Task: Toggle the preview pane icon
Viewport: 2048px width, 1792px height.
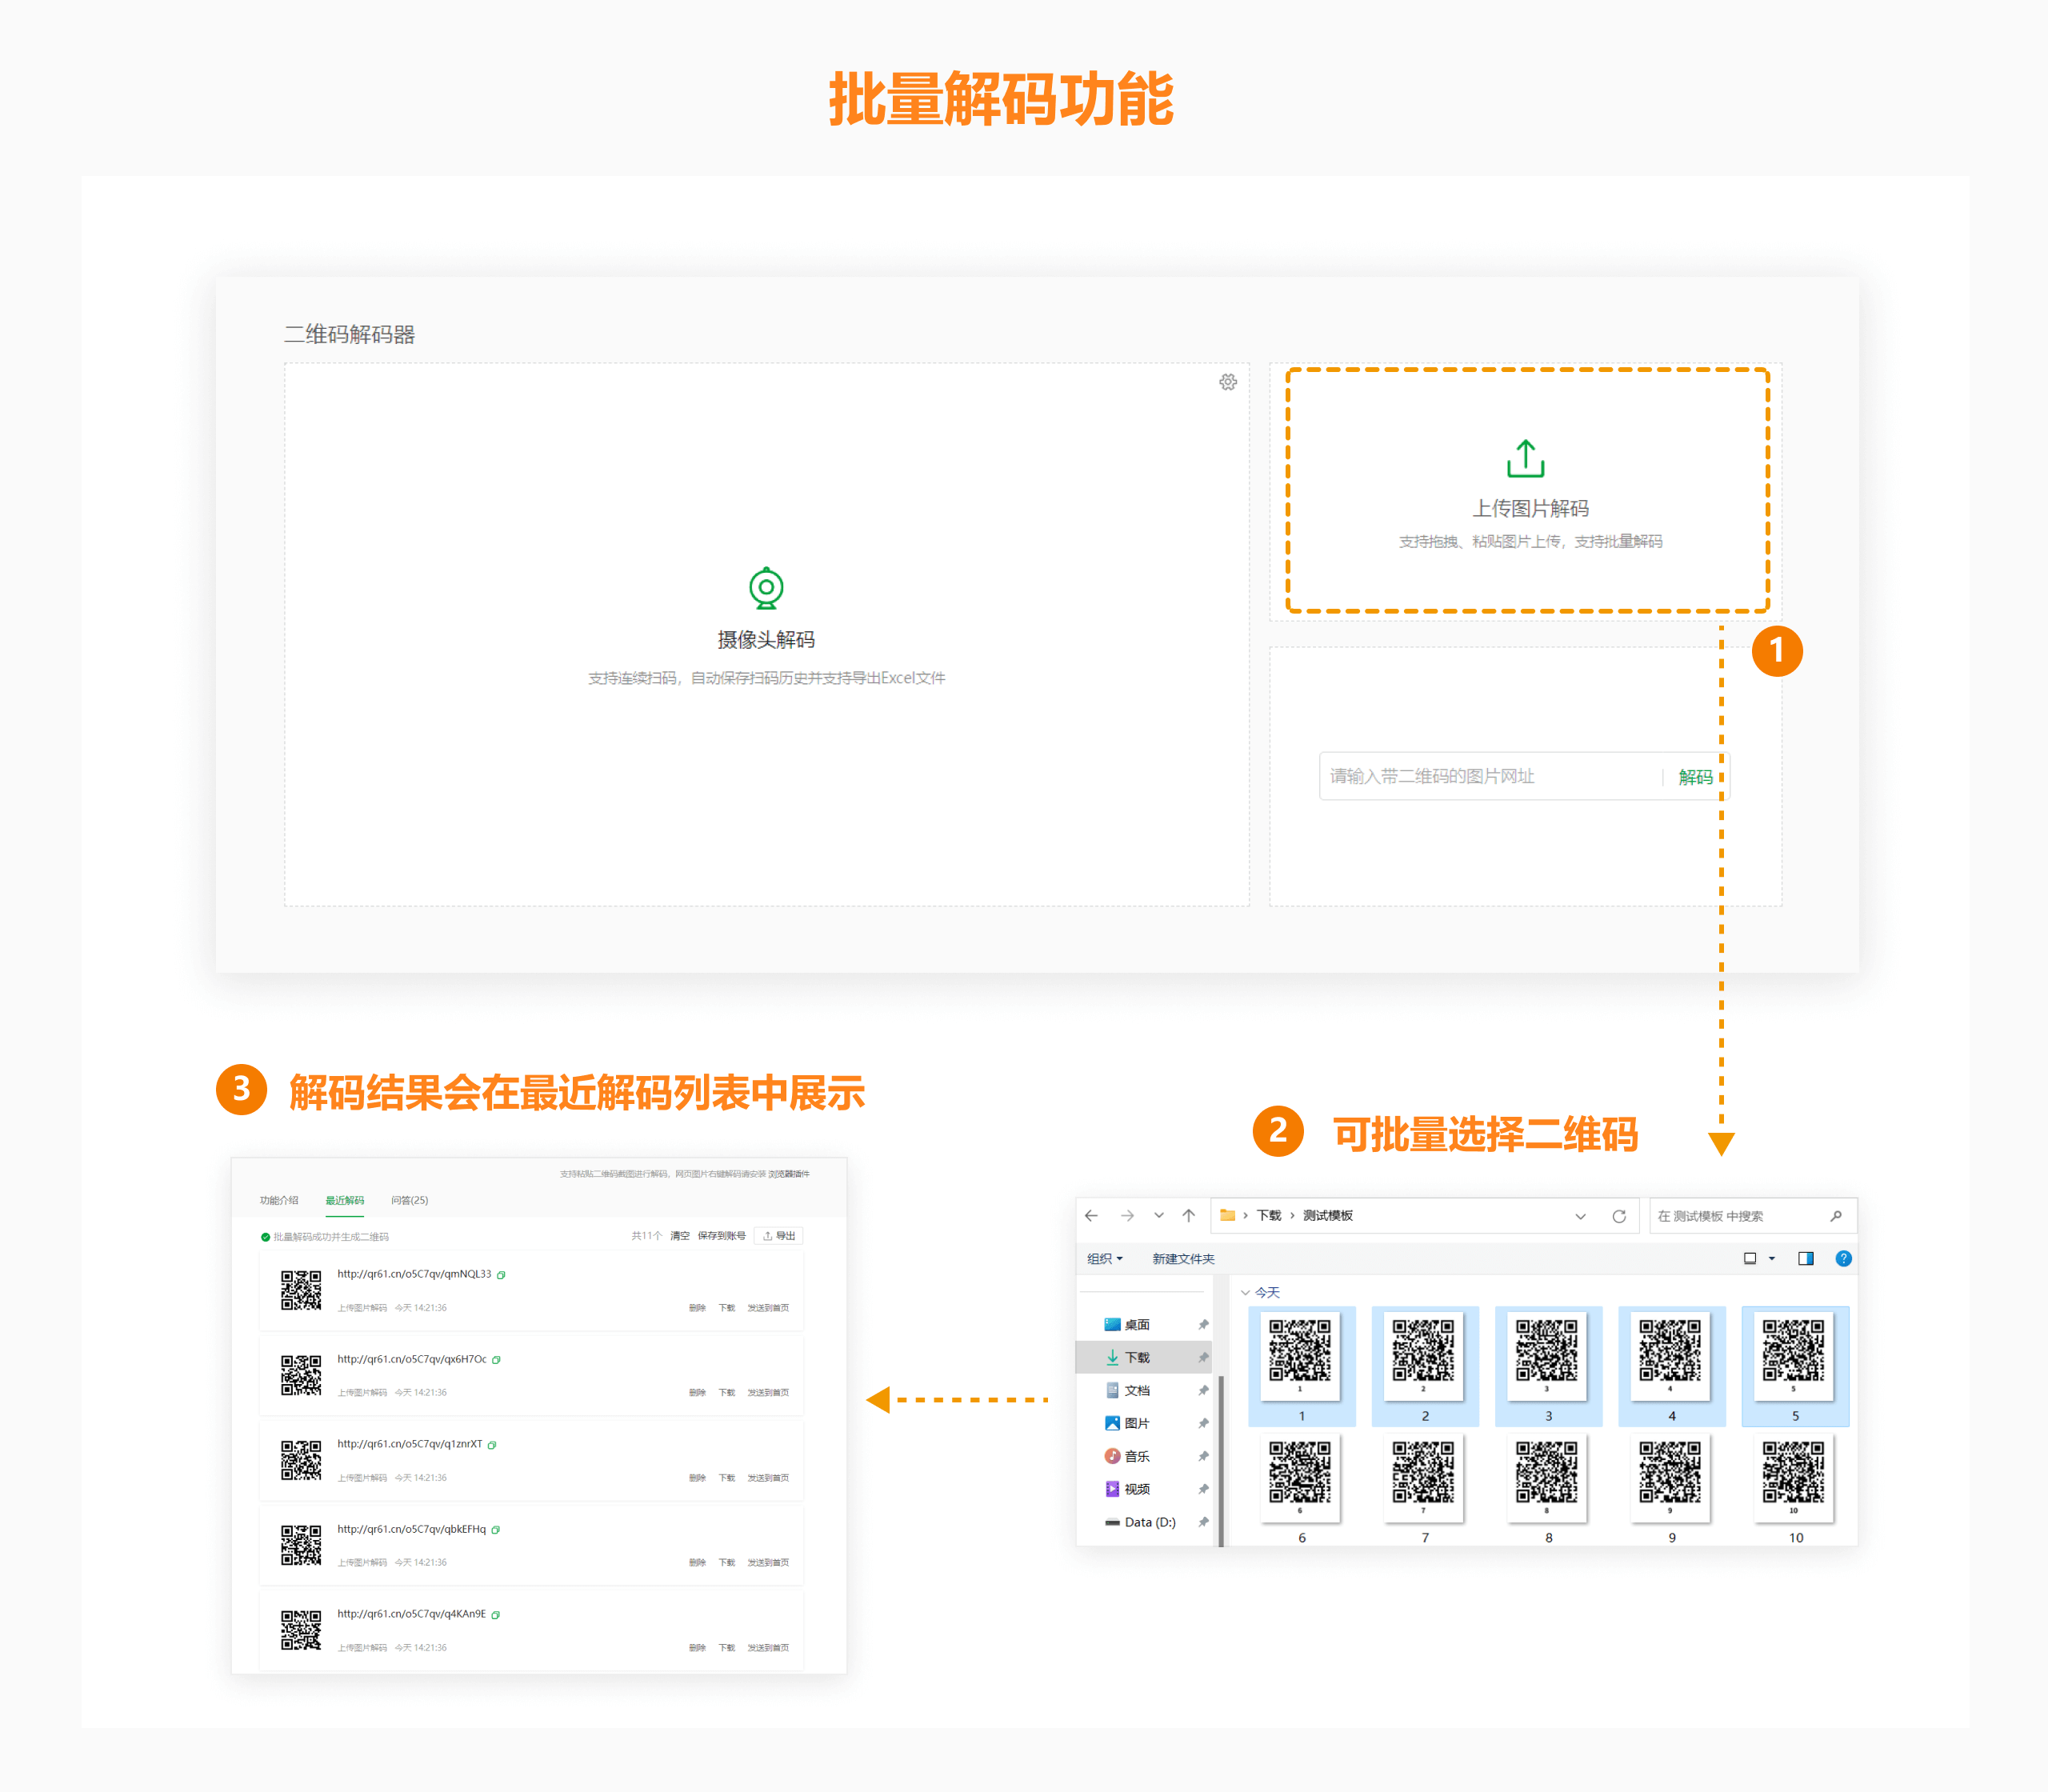Action: 1806,1258
